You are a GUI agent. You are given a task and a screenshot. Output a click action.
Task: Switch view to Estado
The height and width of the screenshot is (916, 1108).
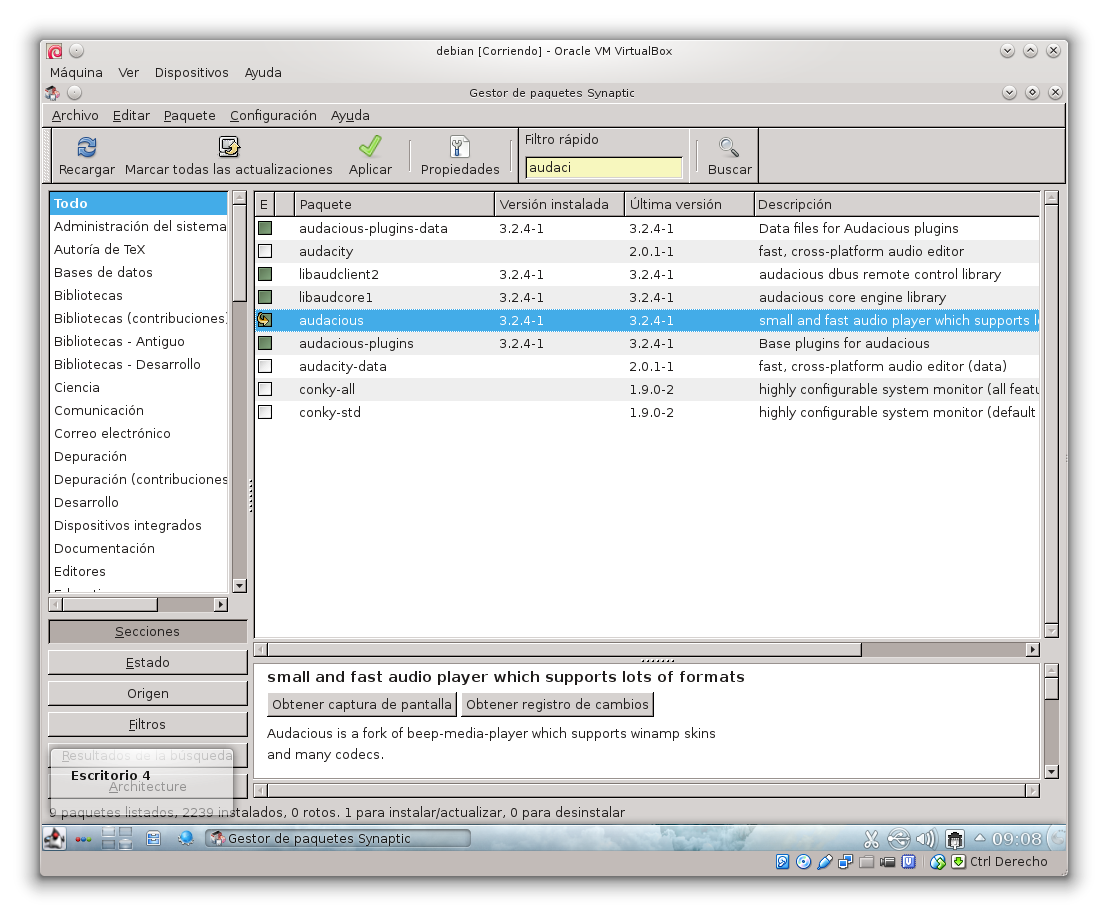(148, 662)
